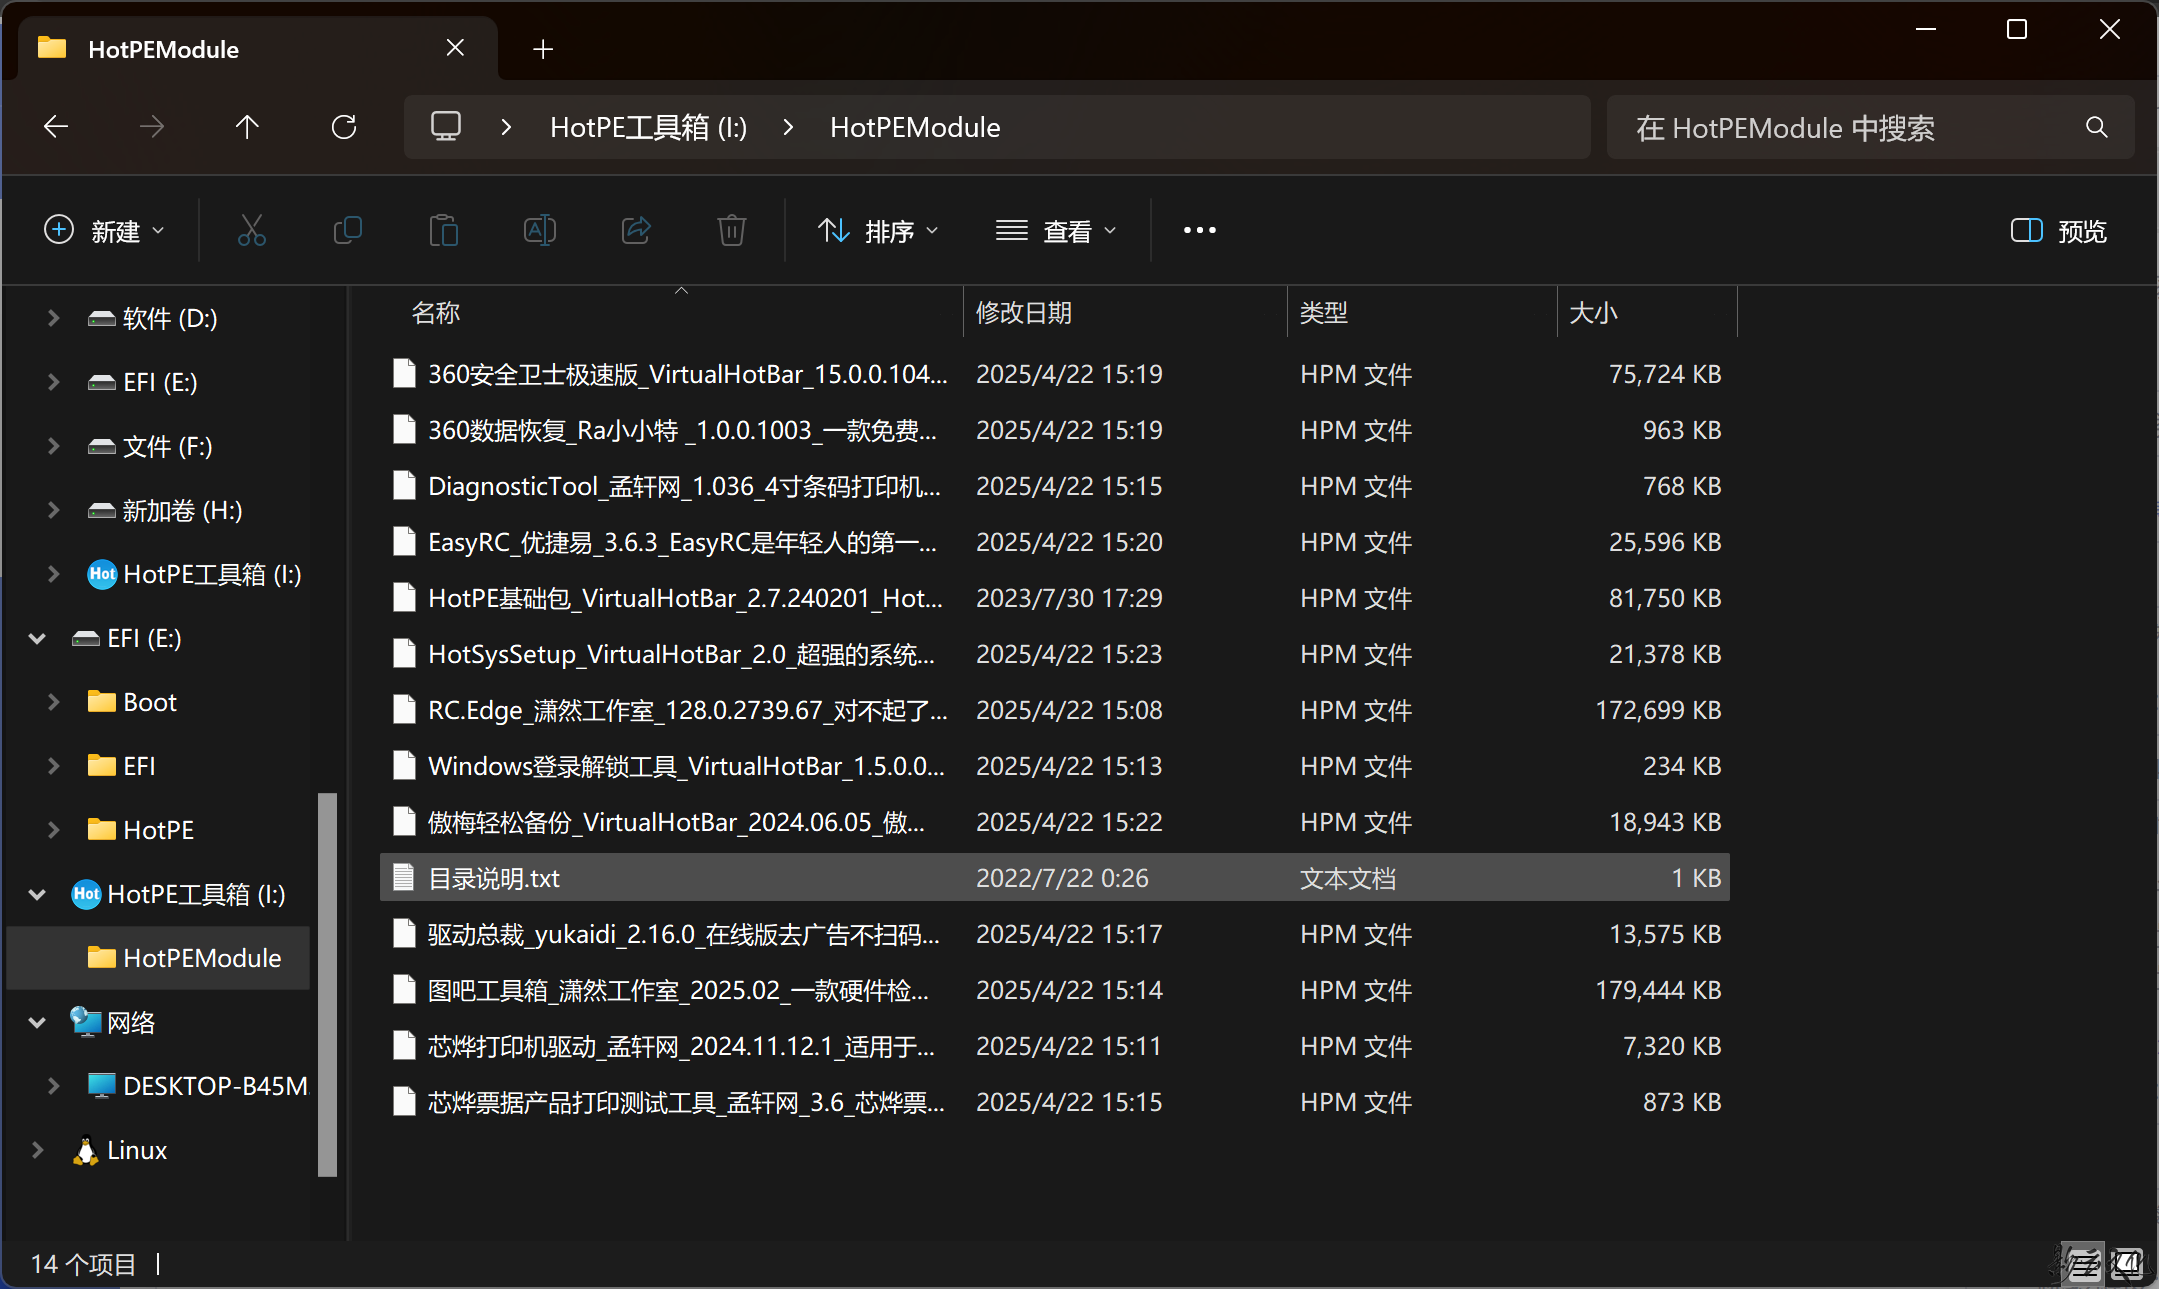Click the DESKTOP-B45M computer icon
The image size is (2159, 1289).
(102, 1086)
